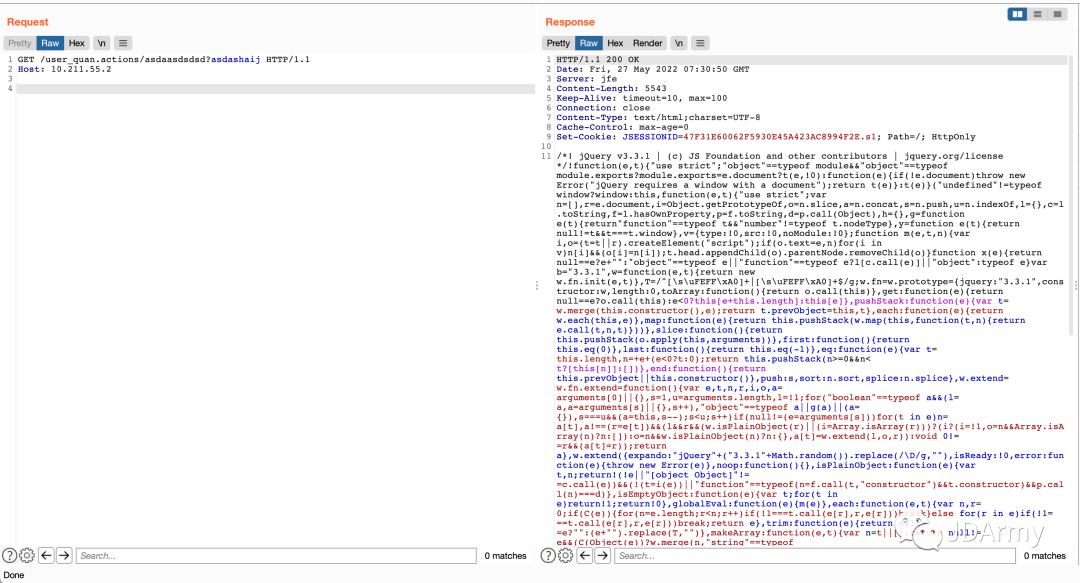The image size is (1080, 583).
Task: Click the Host: 10.211.55.2 header line
Action: click(x=65, y=69)
